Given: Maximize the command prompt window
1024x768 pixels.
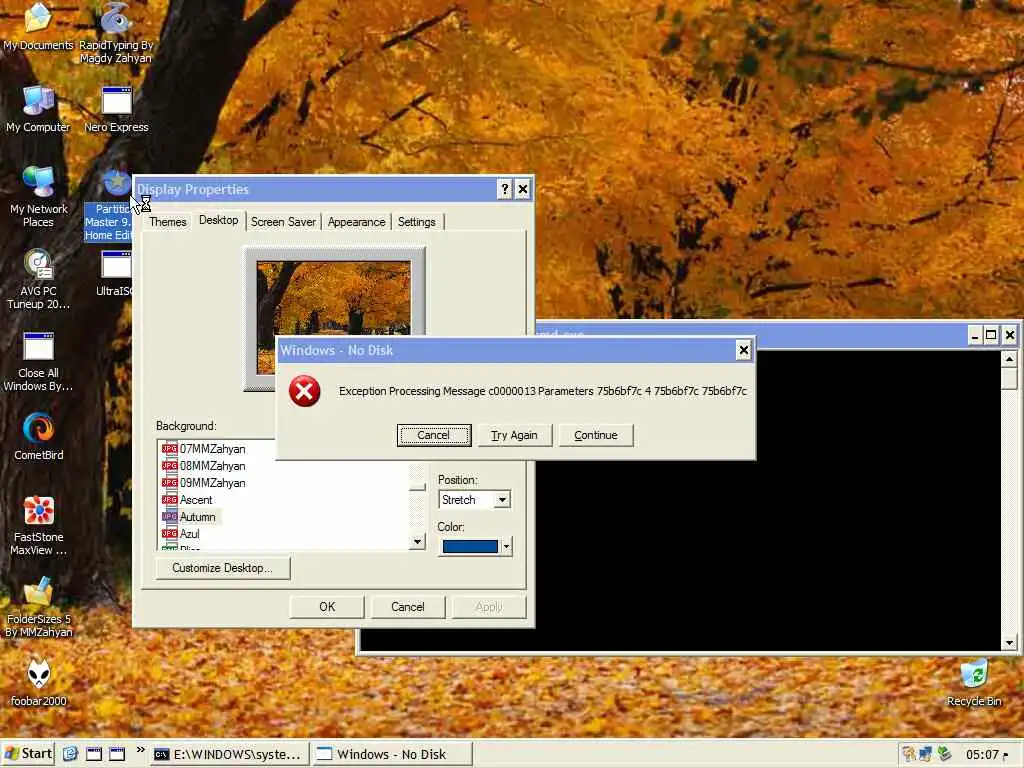Looking at the screenshot, I should click(991, 336).
